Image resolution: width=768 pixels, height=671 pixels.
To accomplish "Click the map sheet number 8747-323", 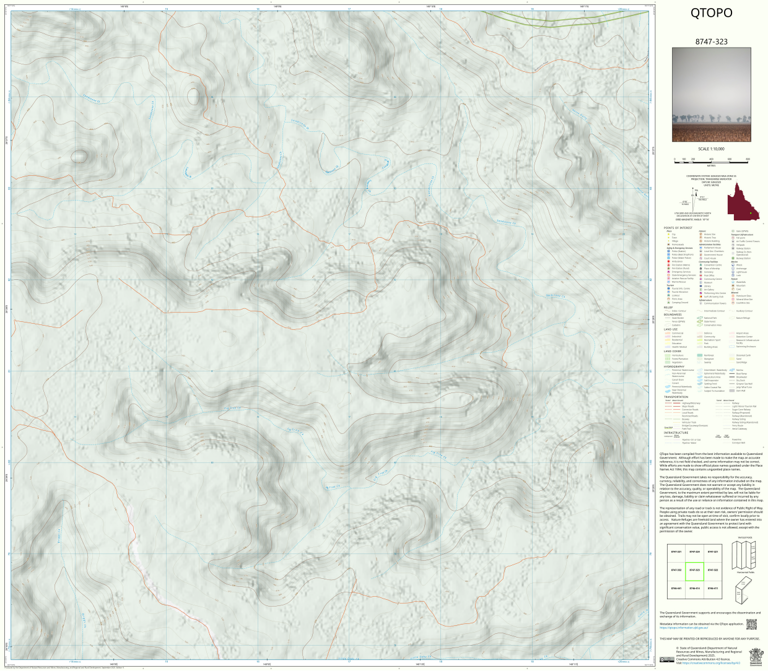I will [711, 42].
